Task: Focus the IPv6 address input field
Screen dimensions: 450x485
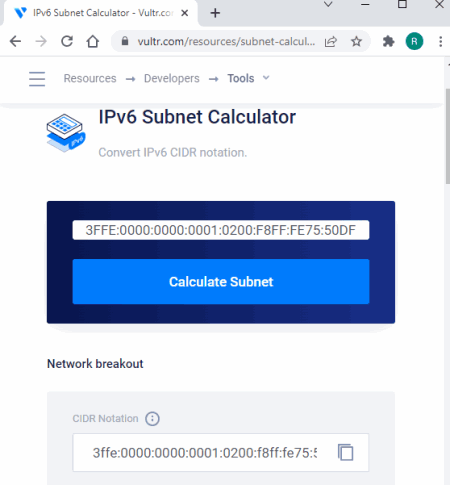Action: tap(221, 230)
